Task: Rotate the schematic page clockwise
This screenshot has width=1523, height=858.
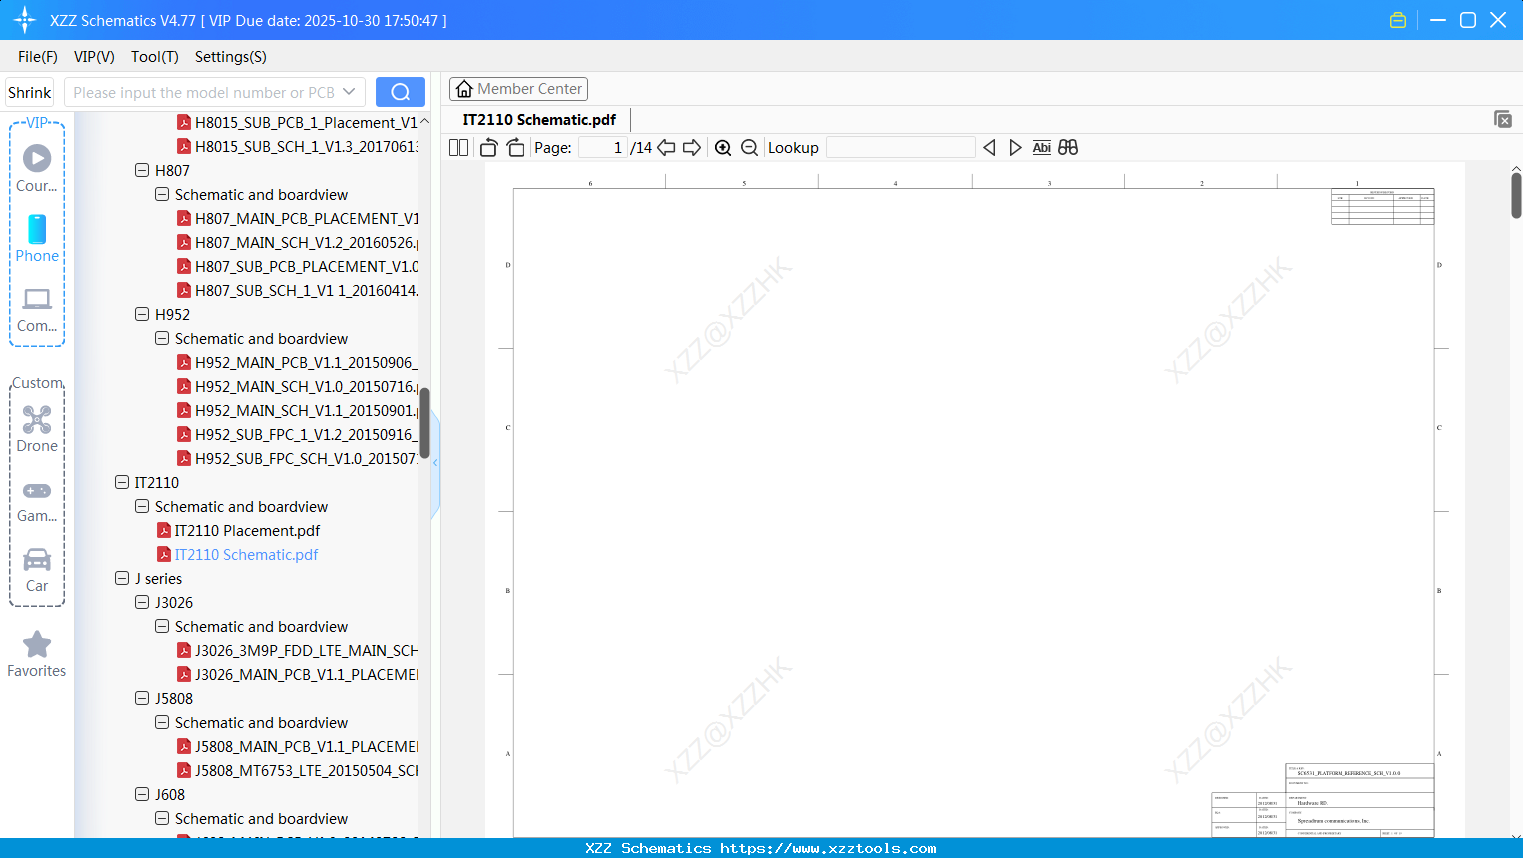Action: (515, 147)
